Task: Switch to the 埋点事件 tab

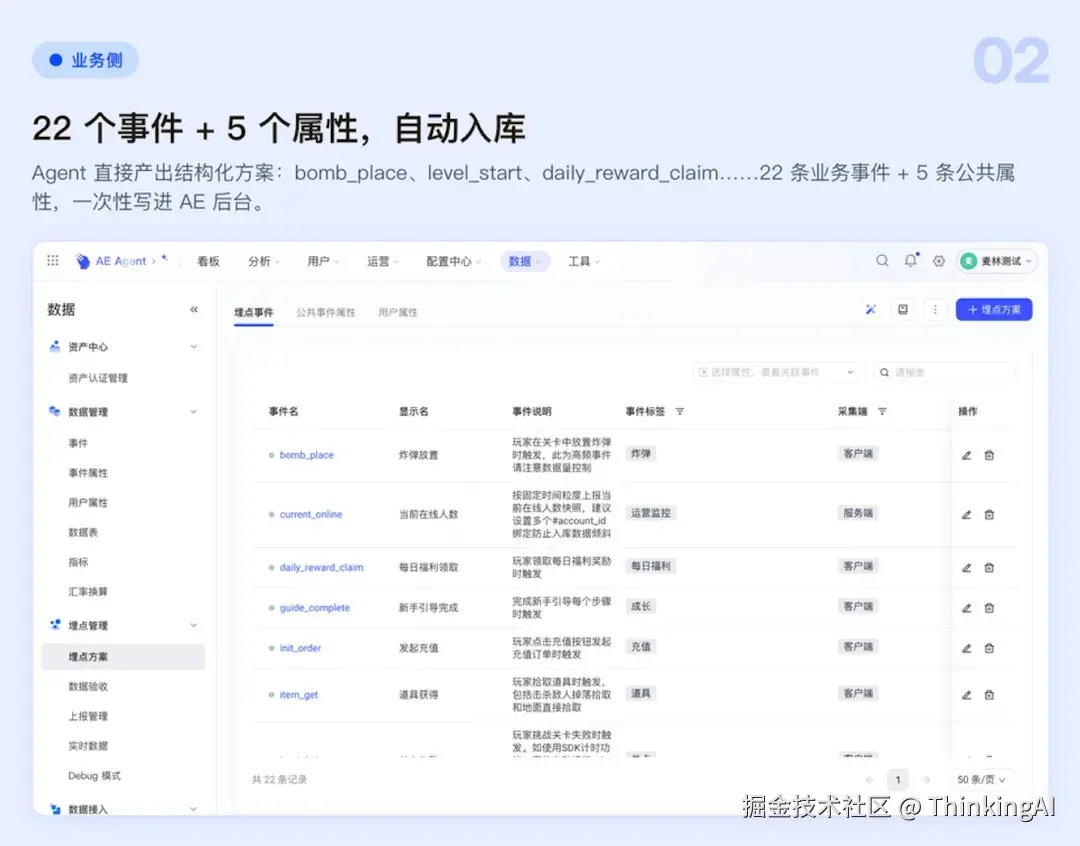Action: [x=253, y=312]
